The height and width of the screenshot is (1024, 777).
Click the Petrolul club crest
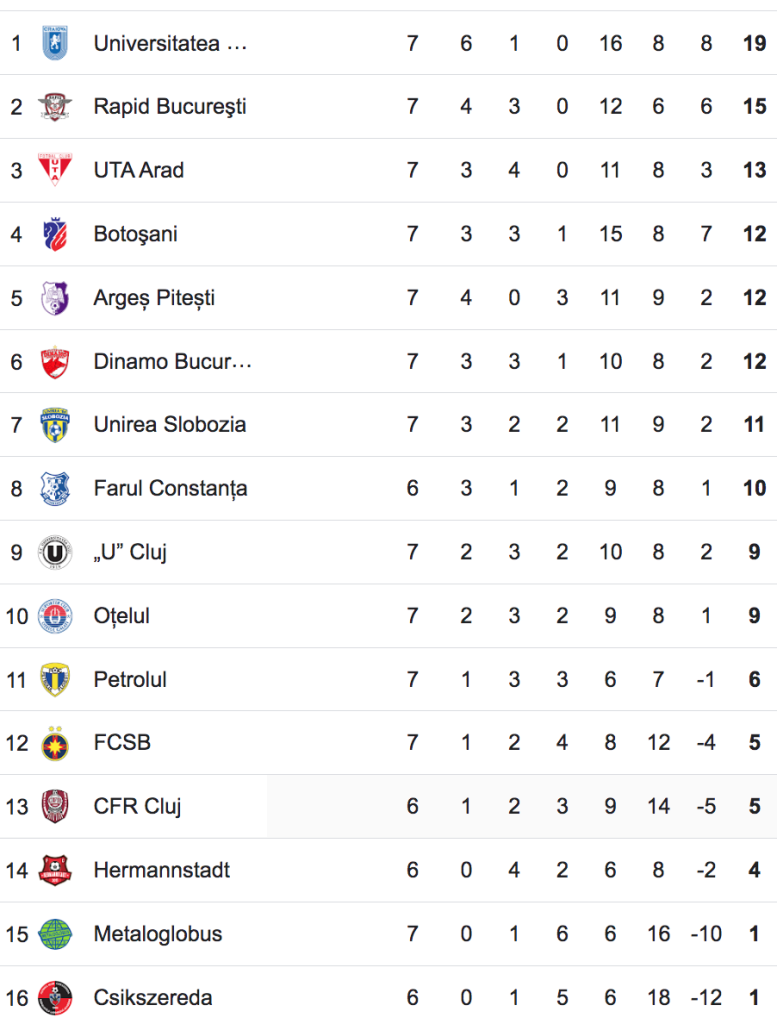55,680
